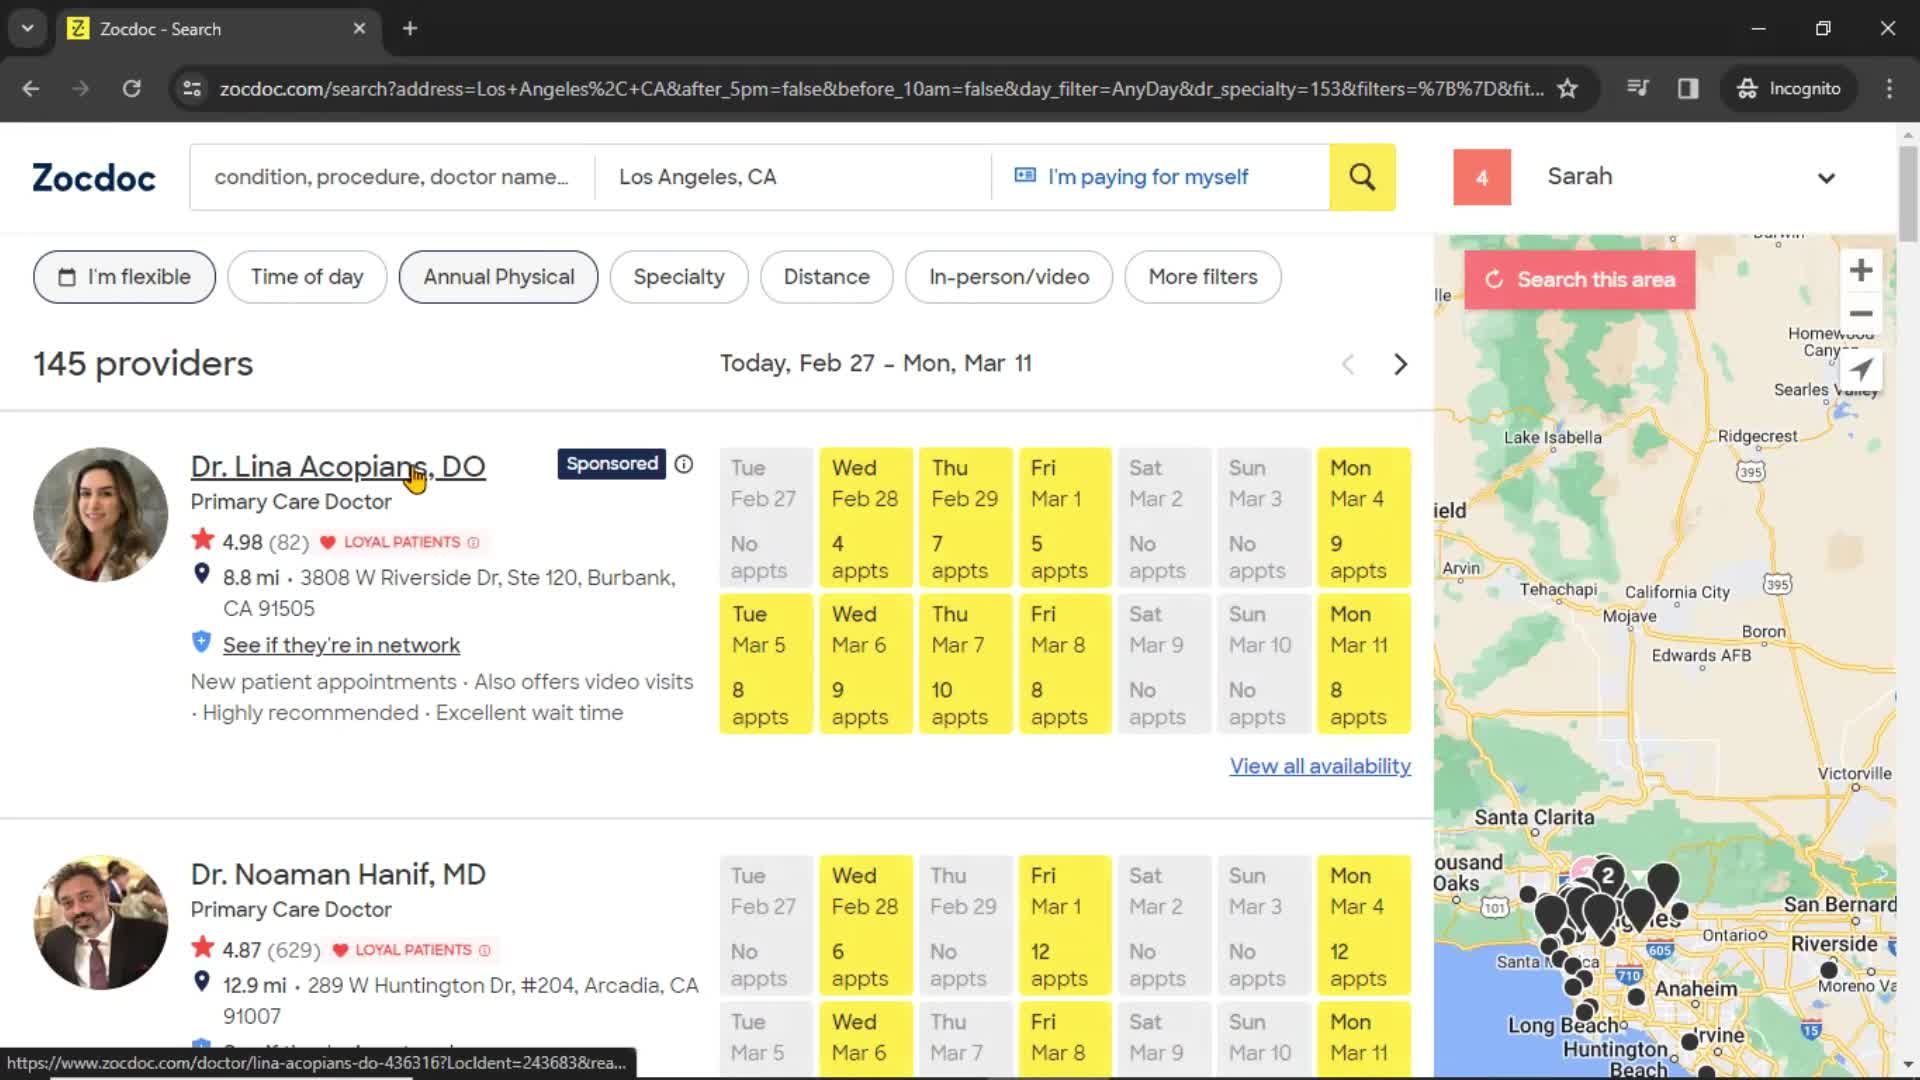Click See if they're in network link
1920x1080 pixels.
click(341, 645)
